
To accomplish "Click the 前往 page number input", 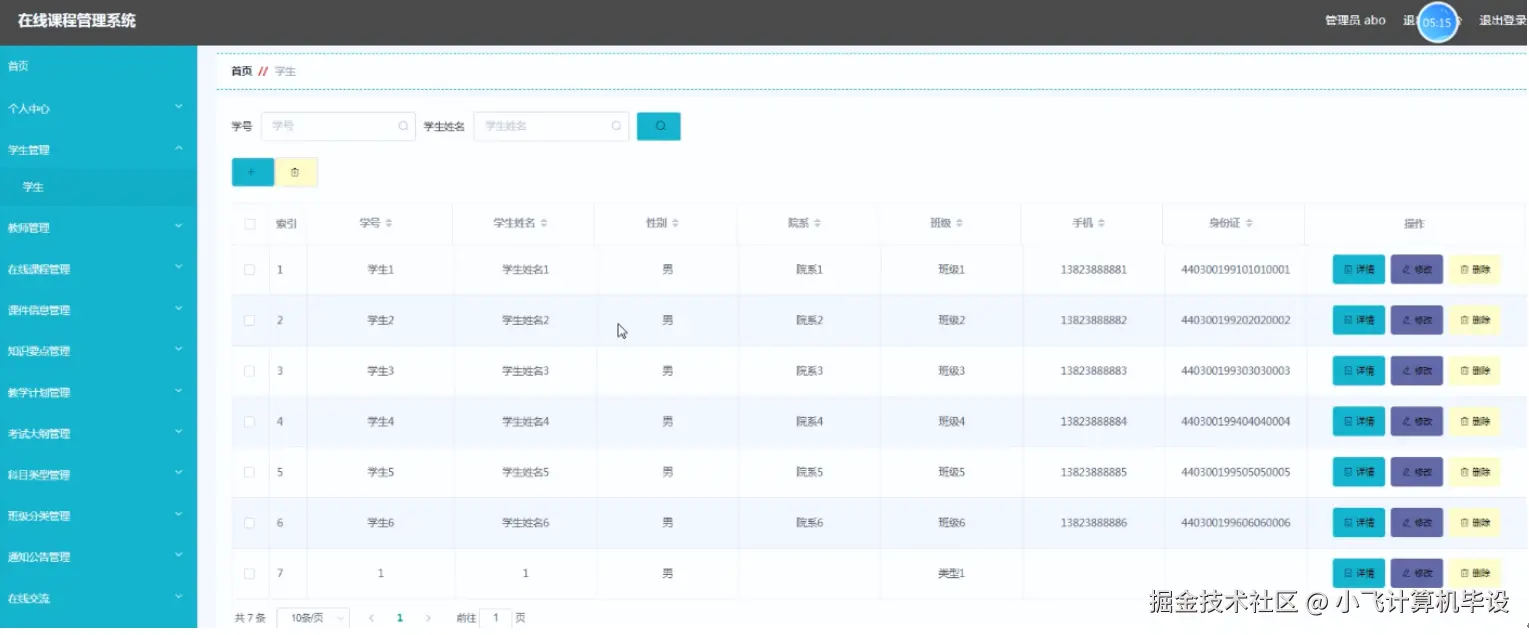I will pyautogui.click(x=496, y=618).
